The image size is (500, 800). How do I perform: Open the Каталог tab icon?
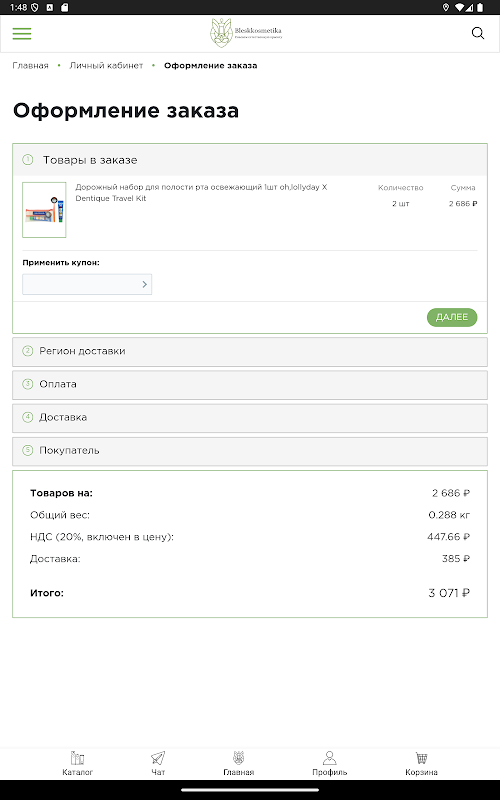point(77,758)
